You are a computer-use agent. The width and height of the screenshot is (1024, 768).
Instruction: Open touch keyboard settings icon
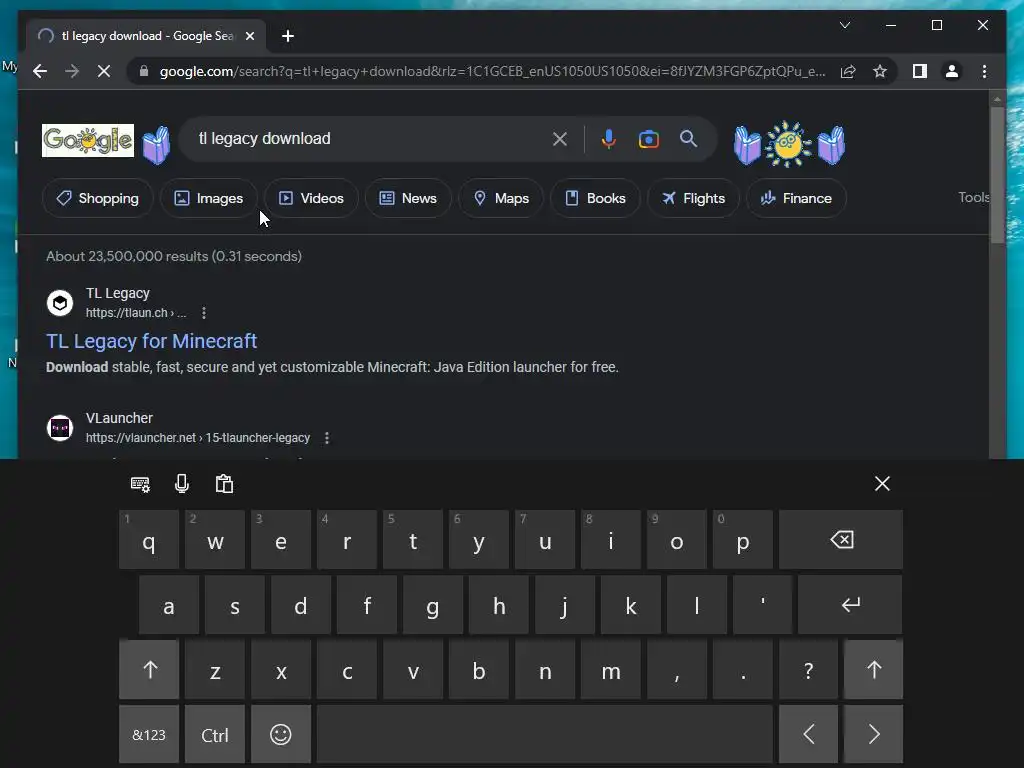click(x=140, y=484)
